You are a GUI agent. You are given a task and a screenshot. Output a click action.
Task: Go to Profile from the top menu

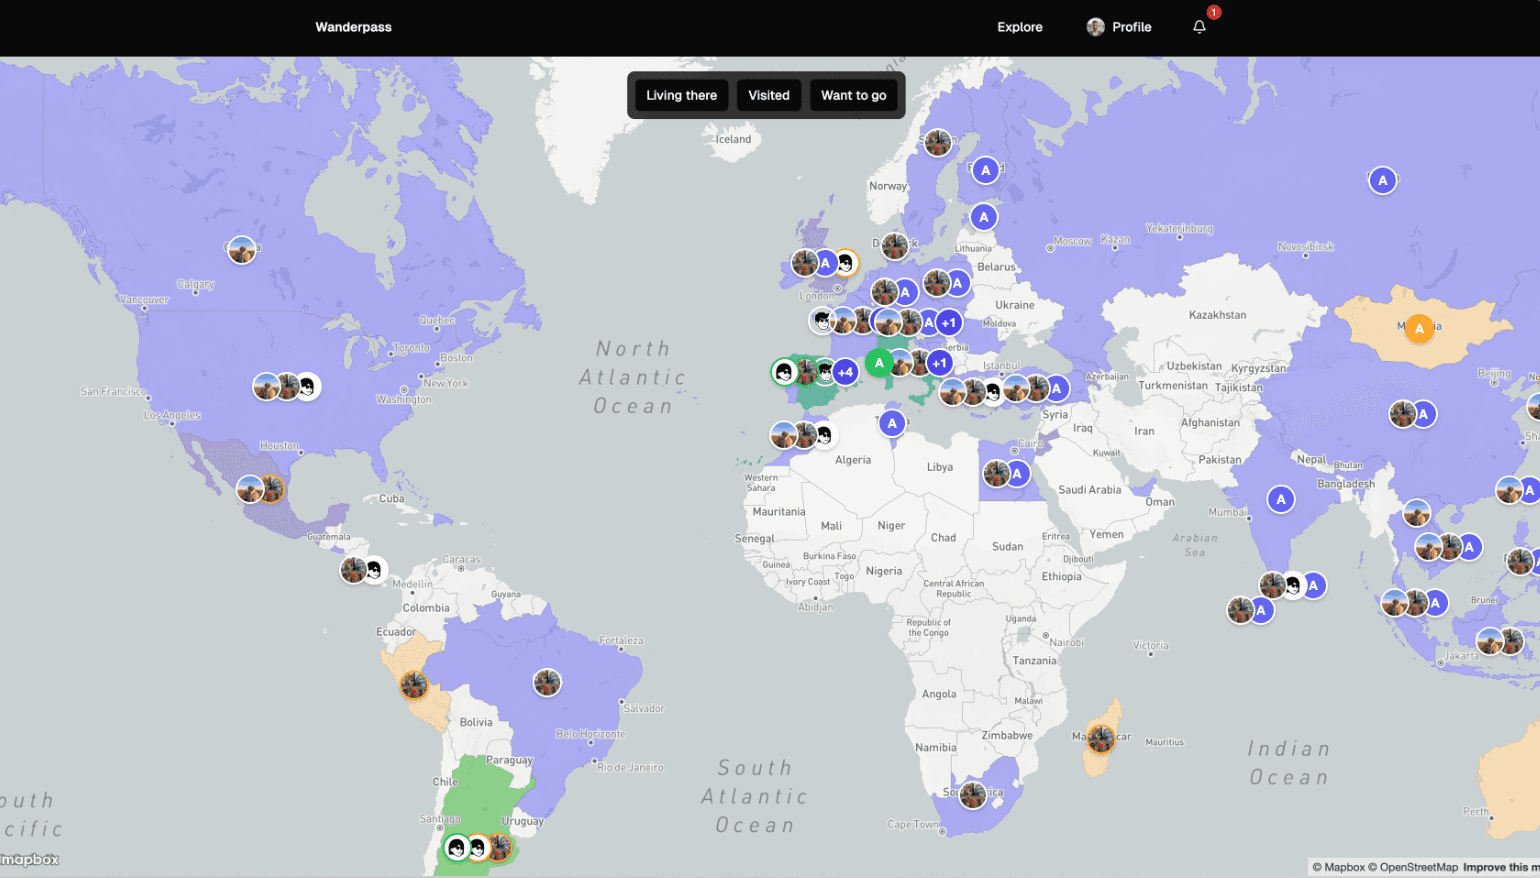tap(1132, 27)
